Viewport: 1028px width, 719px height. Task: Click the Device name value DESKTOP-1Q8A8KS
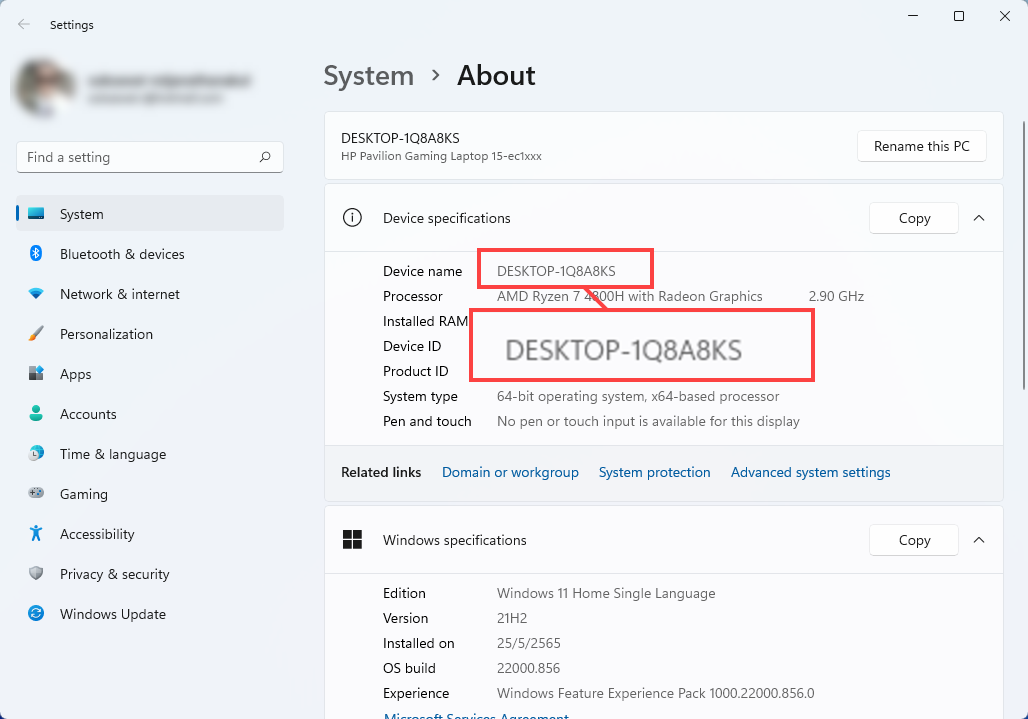[556, 271]
